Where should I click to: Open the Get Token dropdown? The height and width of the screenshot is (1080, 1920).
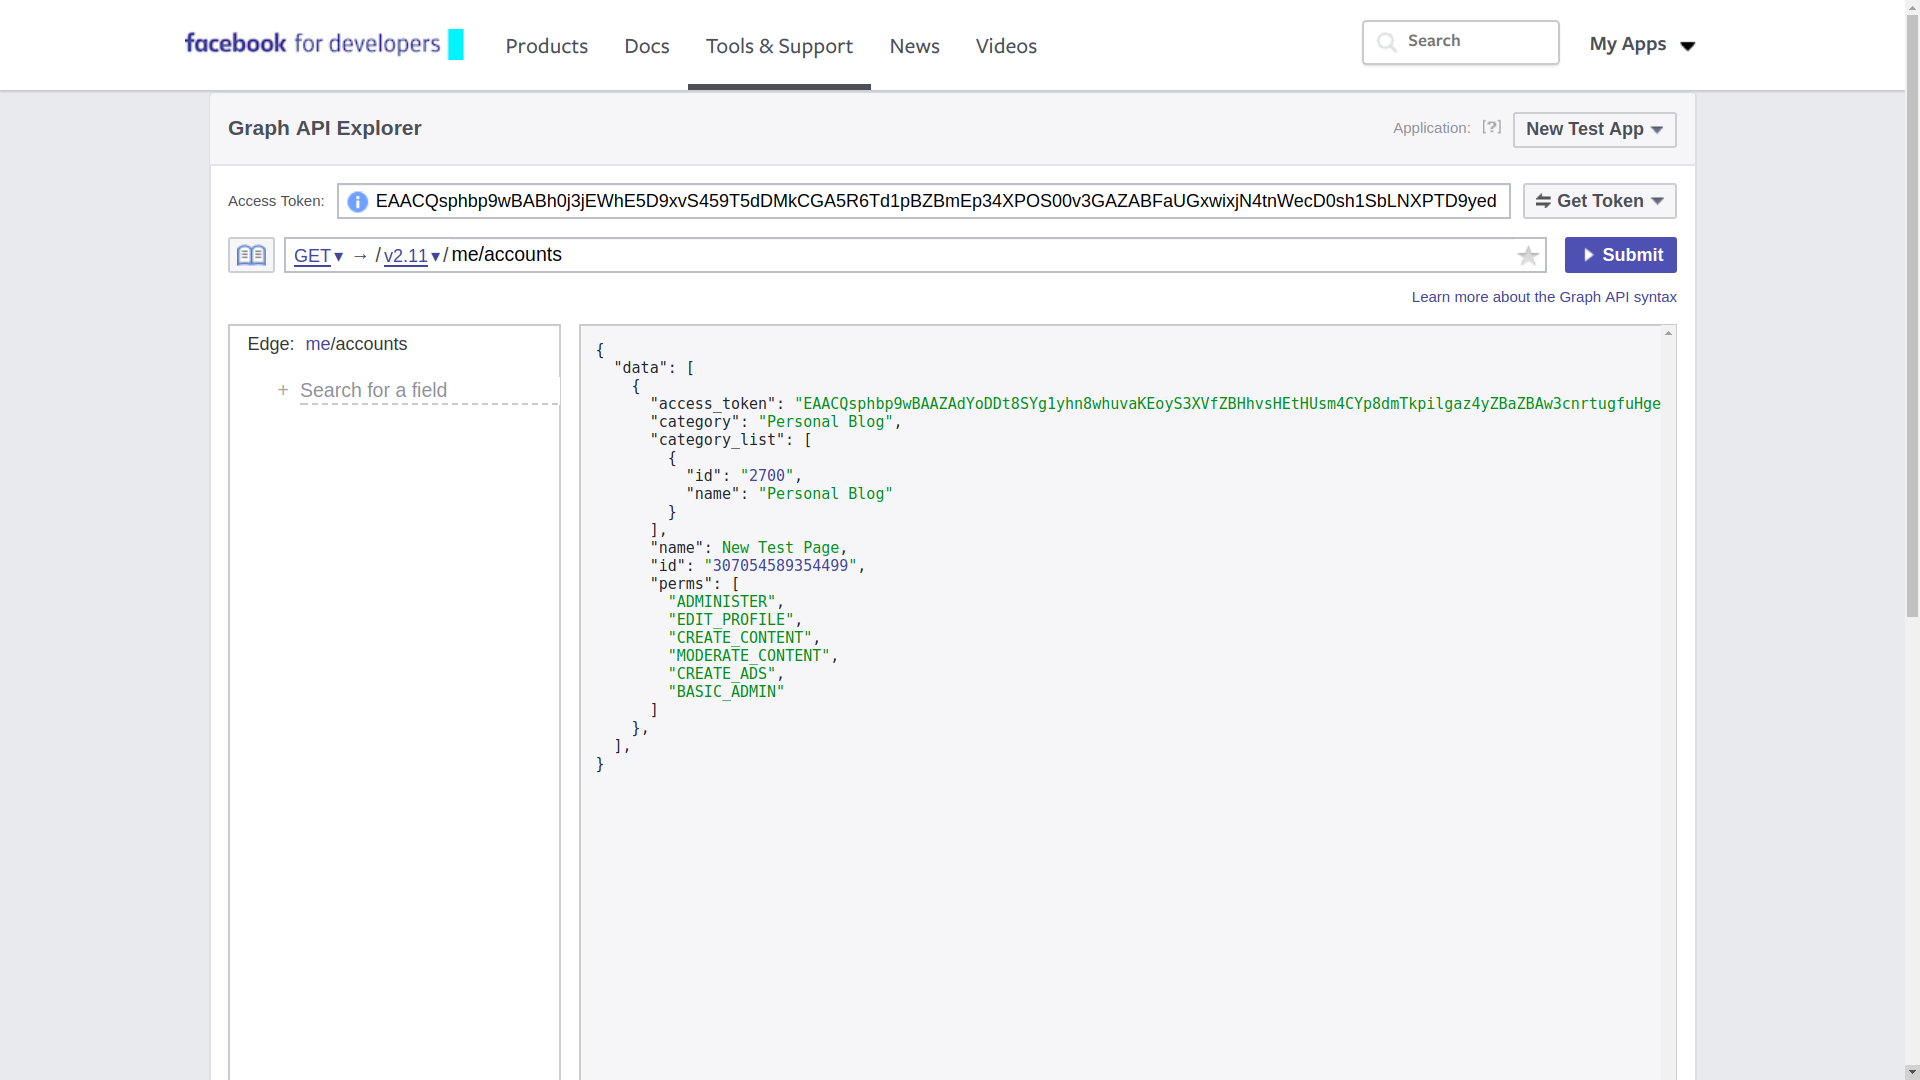[1599, 201]
